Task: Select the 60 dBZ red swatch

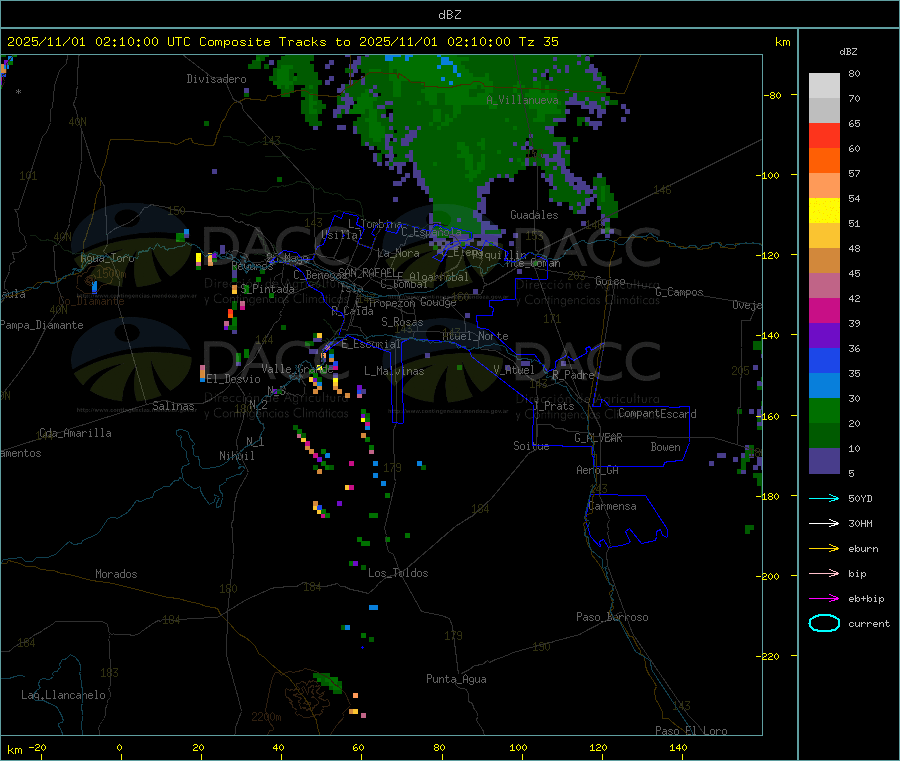Action: coord(824,135)
